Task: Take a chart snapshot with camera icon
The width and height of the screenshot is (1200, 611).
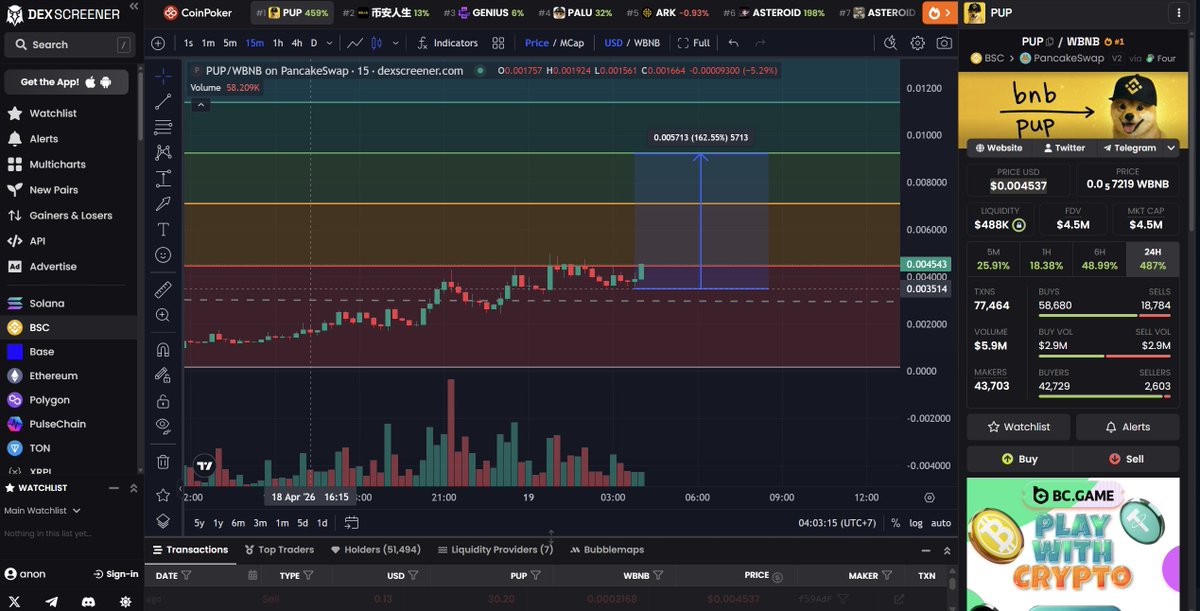Action: click(x=944, y=43)
